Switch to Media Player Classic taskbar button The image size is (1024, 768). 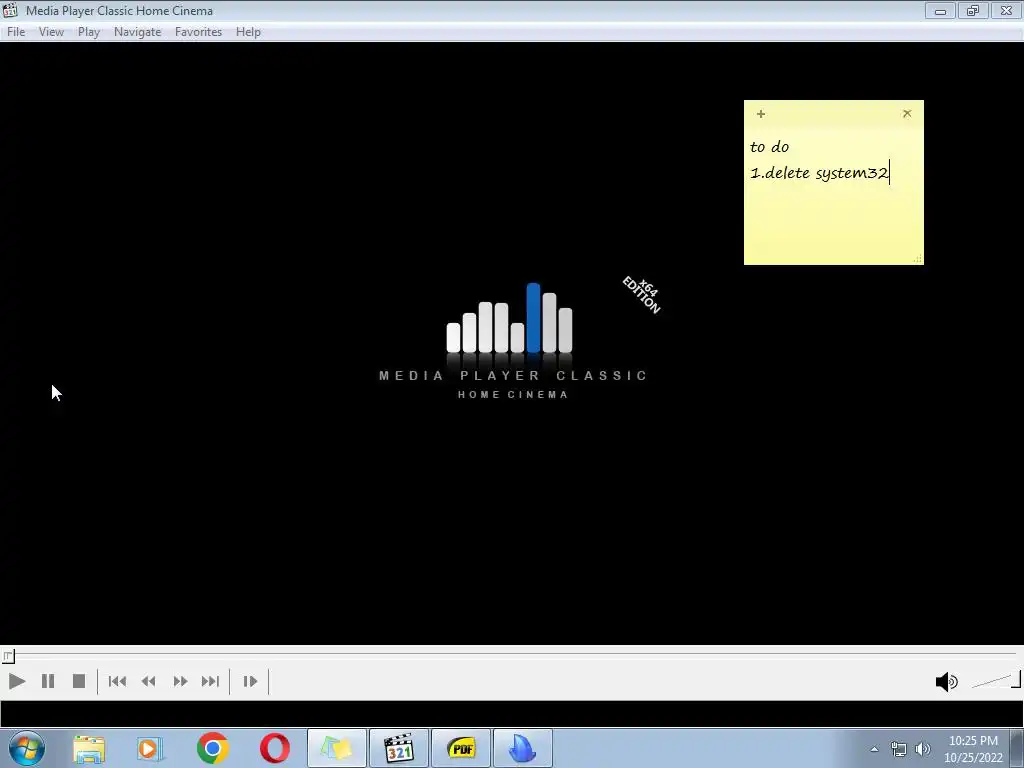click(399, 748)
